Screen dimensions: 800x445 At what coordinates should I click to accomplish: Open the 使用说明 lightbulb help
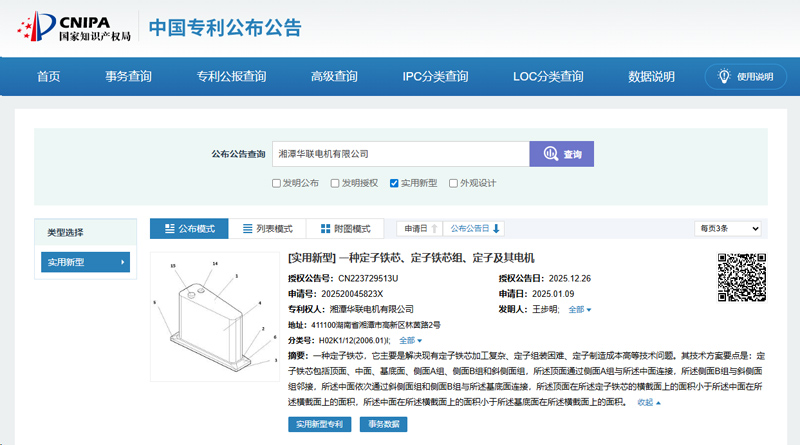[745, 77]
